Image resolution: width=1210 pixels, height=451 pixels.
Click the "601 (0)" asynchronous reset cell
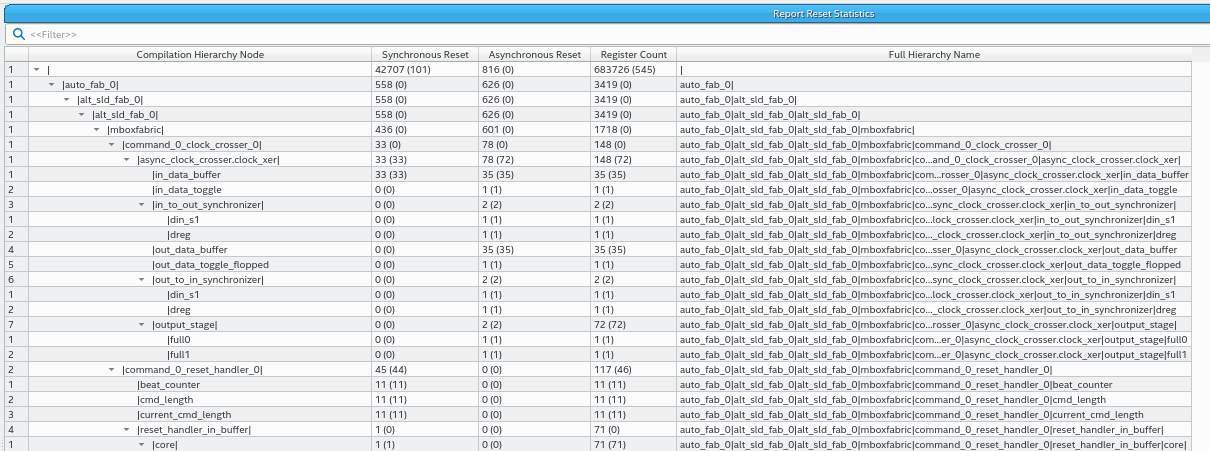[533, 130]
